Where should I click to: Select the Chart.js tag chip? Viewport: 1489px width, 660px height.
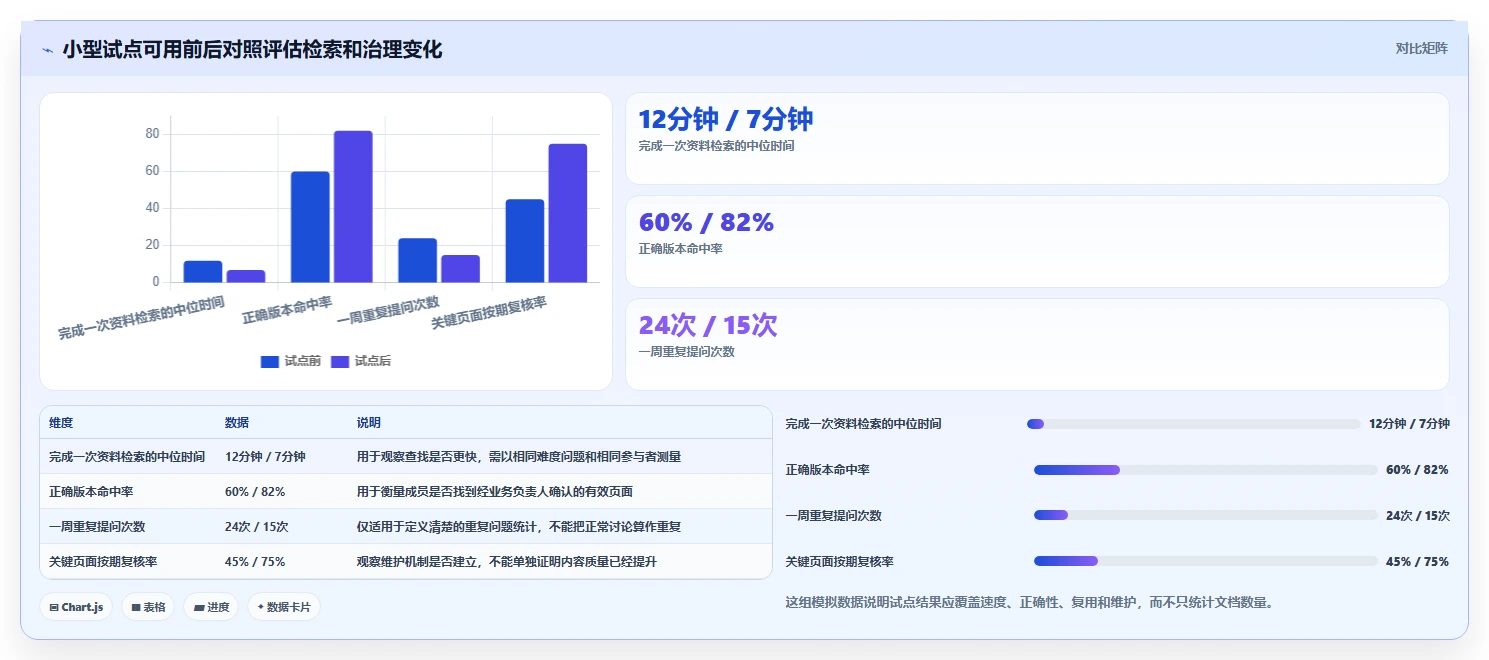[x=76, y=607]
